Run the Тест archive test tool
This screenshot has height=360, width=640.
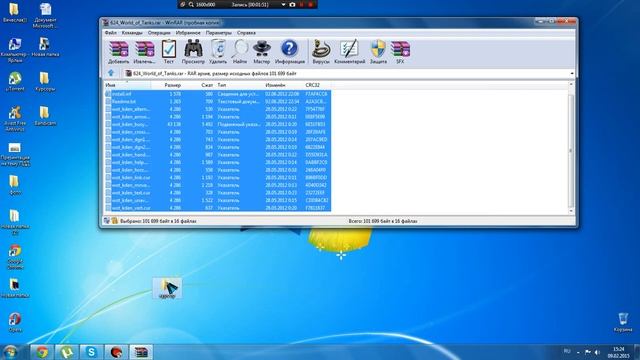click(x=169, y=52)
